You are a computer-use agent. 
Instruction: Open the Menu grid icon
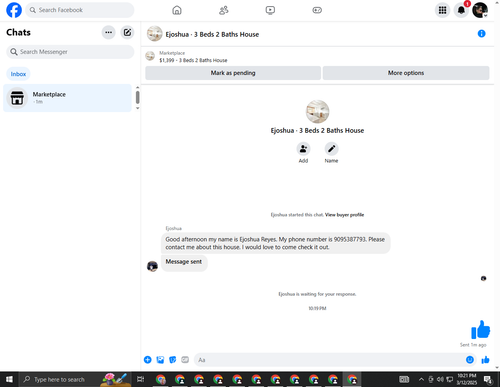pyautogui.click(x=442, y=10)
